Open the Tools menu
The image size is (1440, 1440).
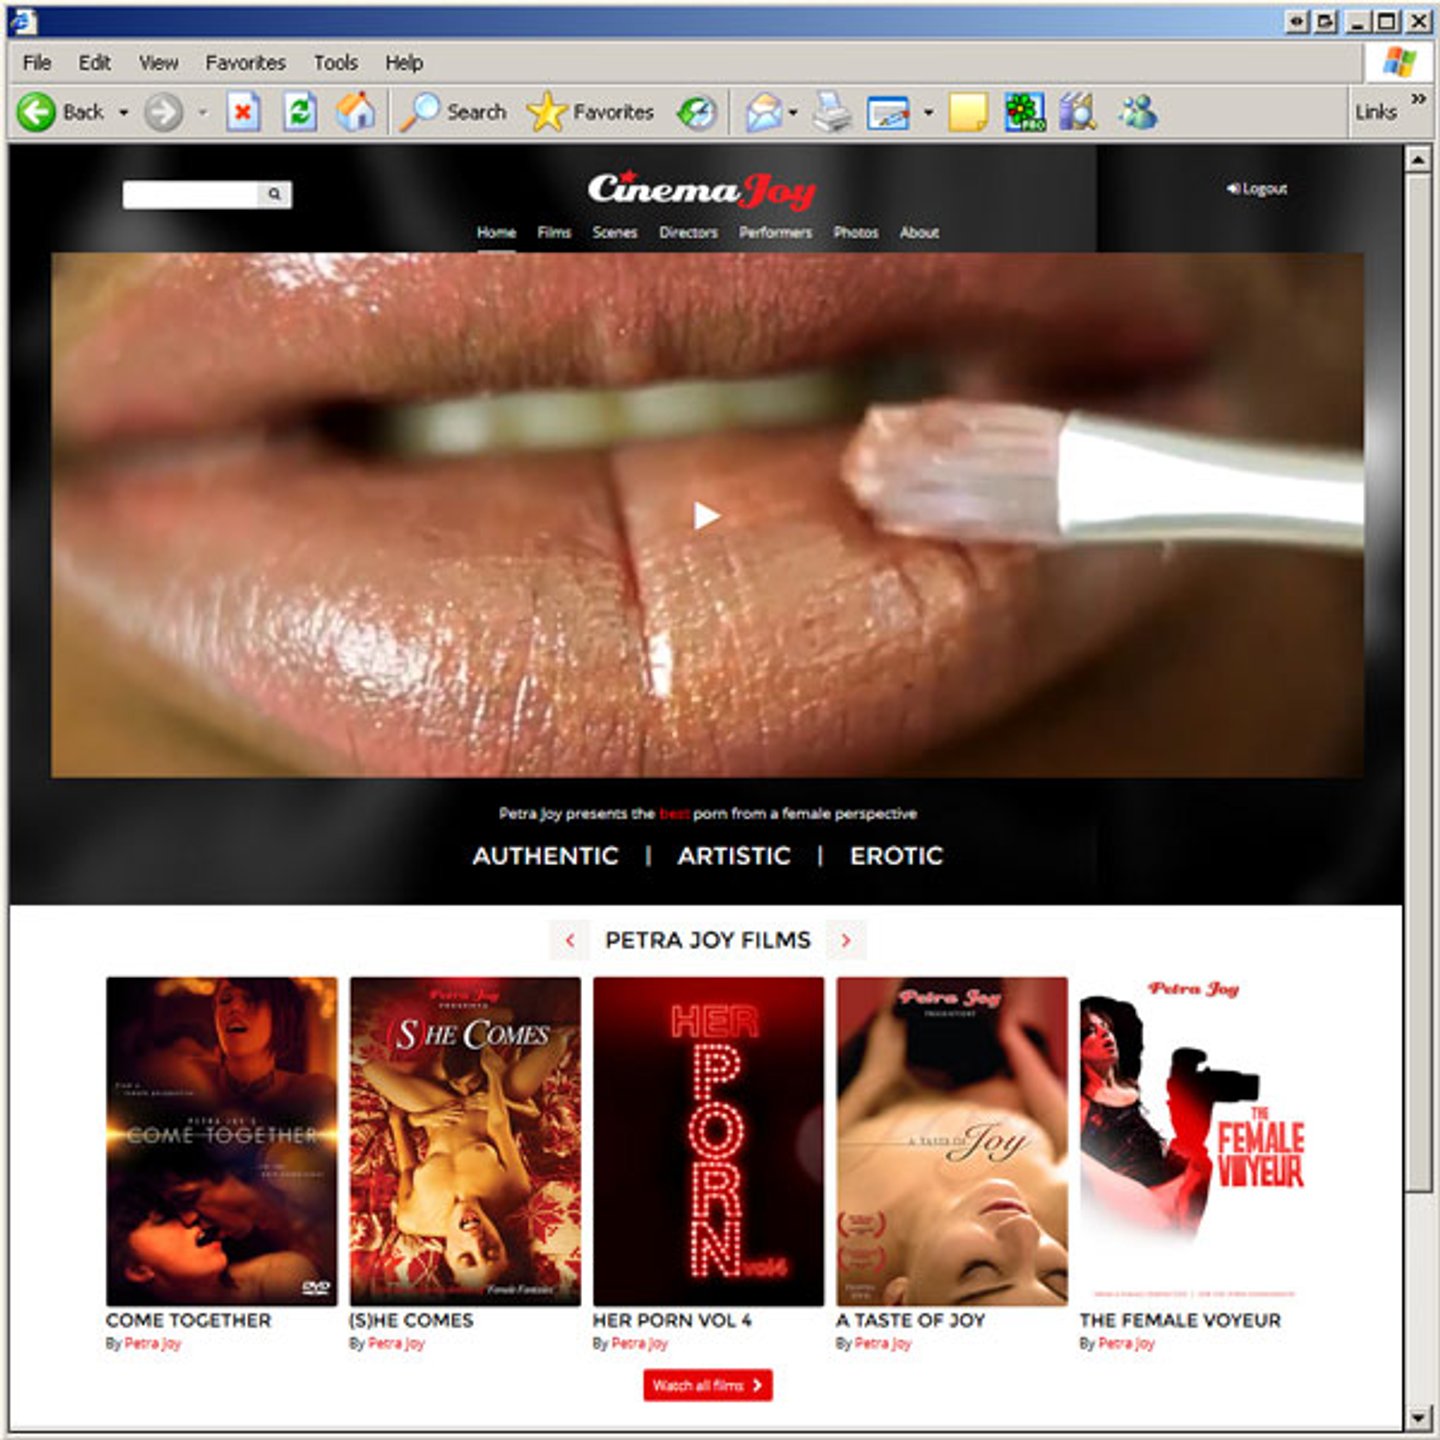pyautogui.click(x=335, y=63)
